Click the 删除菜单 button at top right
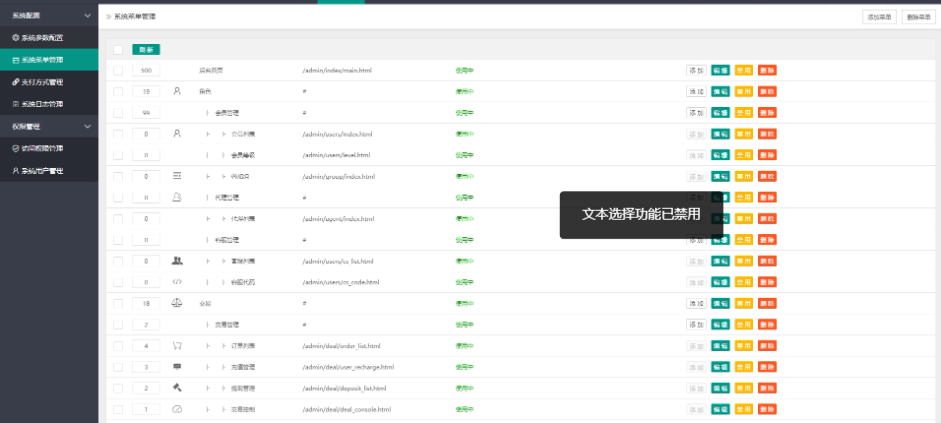 (919, 17)
